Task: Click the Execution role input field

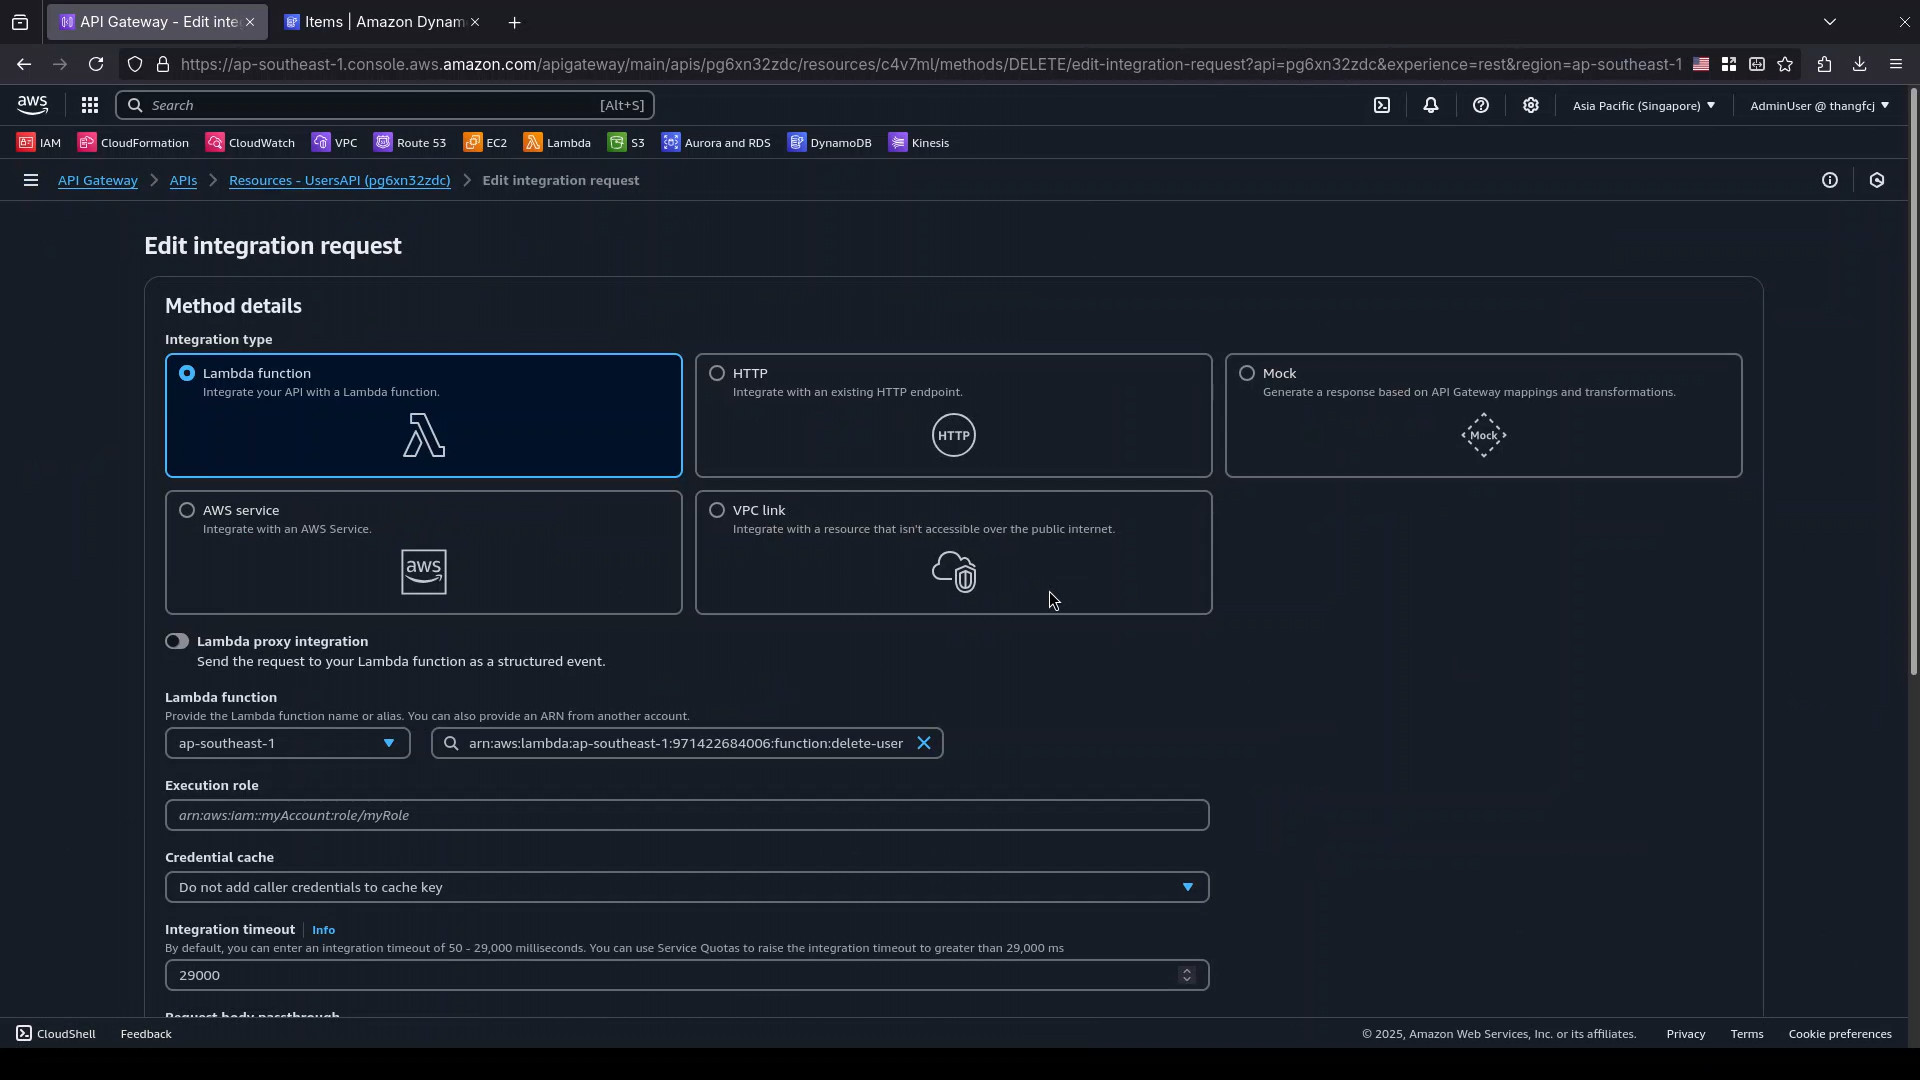Action: click(687, 815)
